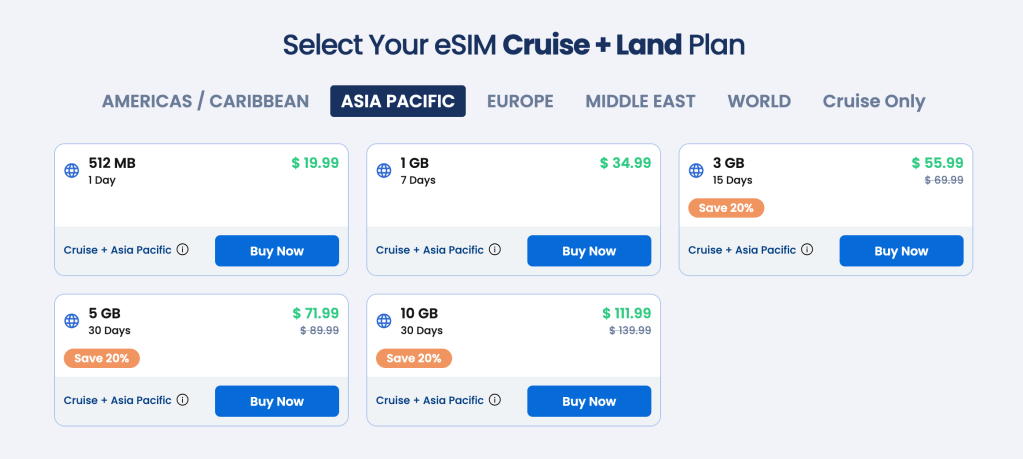Open info icon on 10 GB plan
This screenshot has width=1023, height=459.
pos(495,400)
